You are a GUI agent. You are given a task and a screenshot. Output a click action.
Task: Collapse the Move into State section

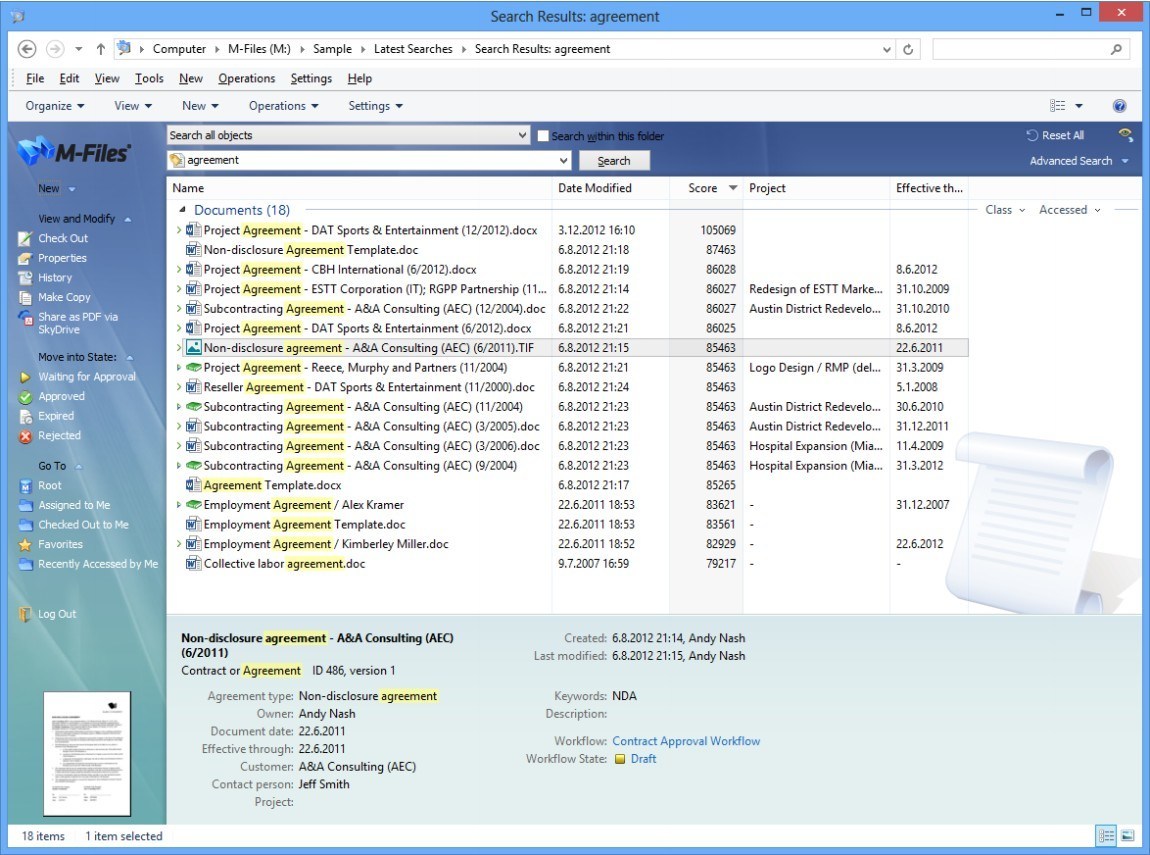pos(130,358)
